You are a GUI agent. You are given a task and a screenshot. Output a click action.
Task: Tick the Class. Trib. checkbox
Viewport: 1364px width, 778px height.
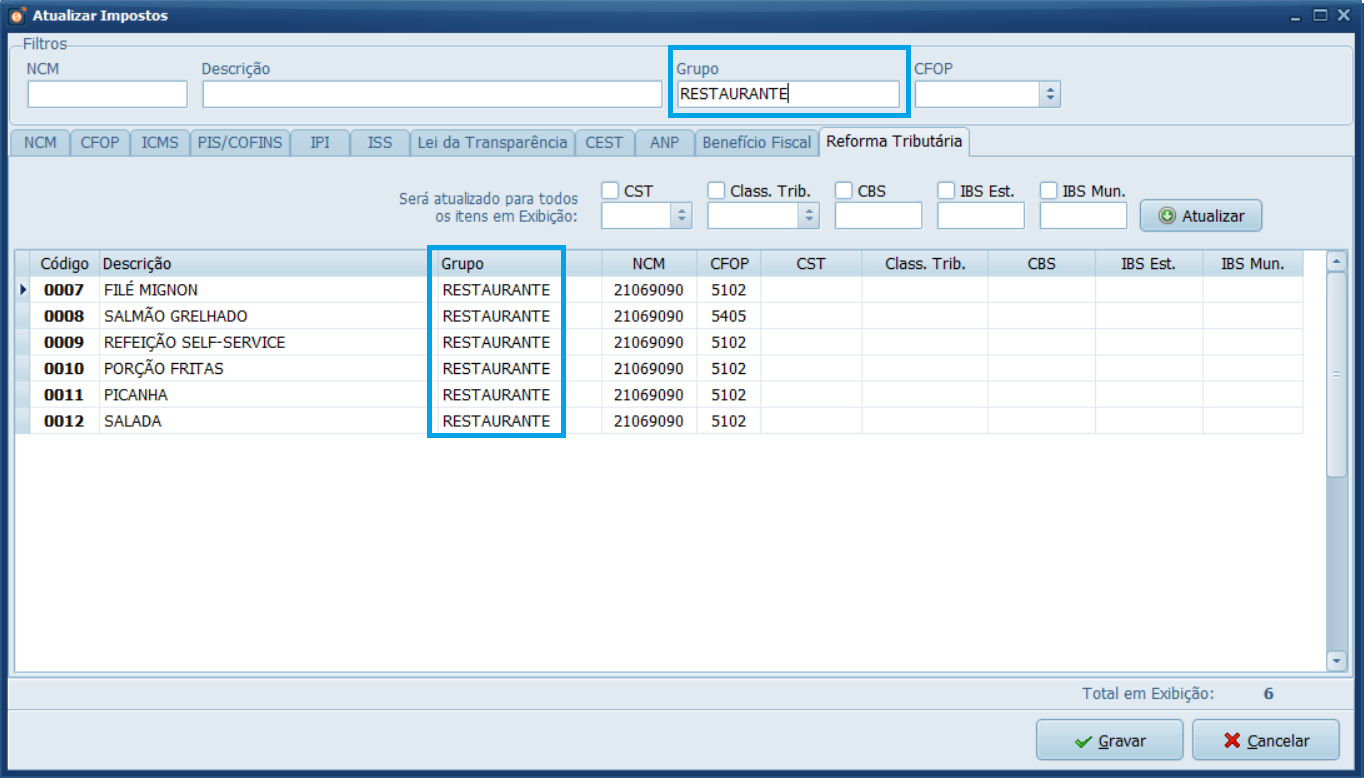pos(716,191)
